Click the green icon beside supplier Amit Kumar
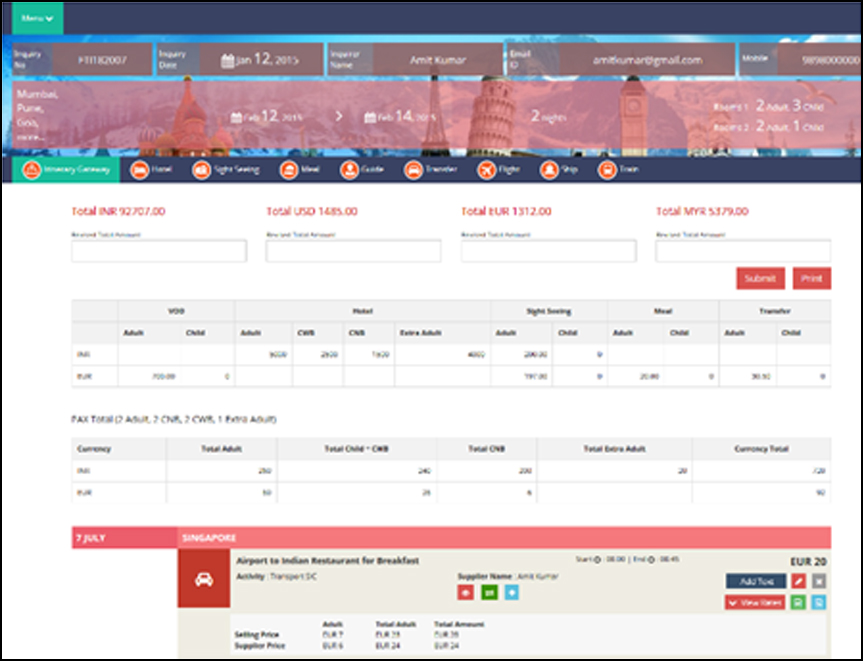 click(489, 592)
